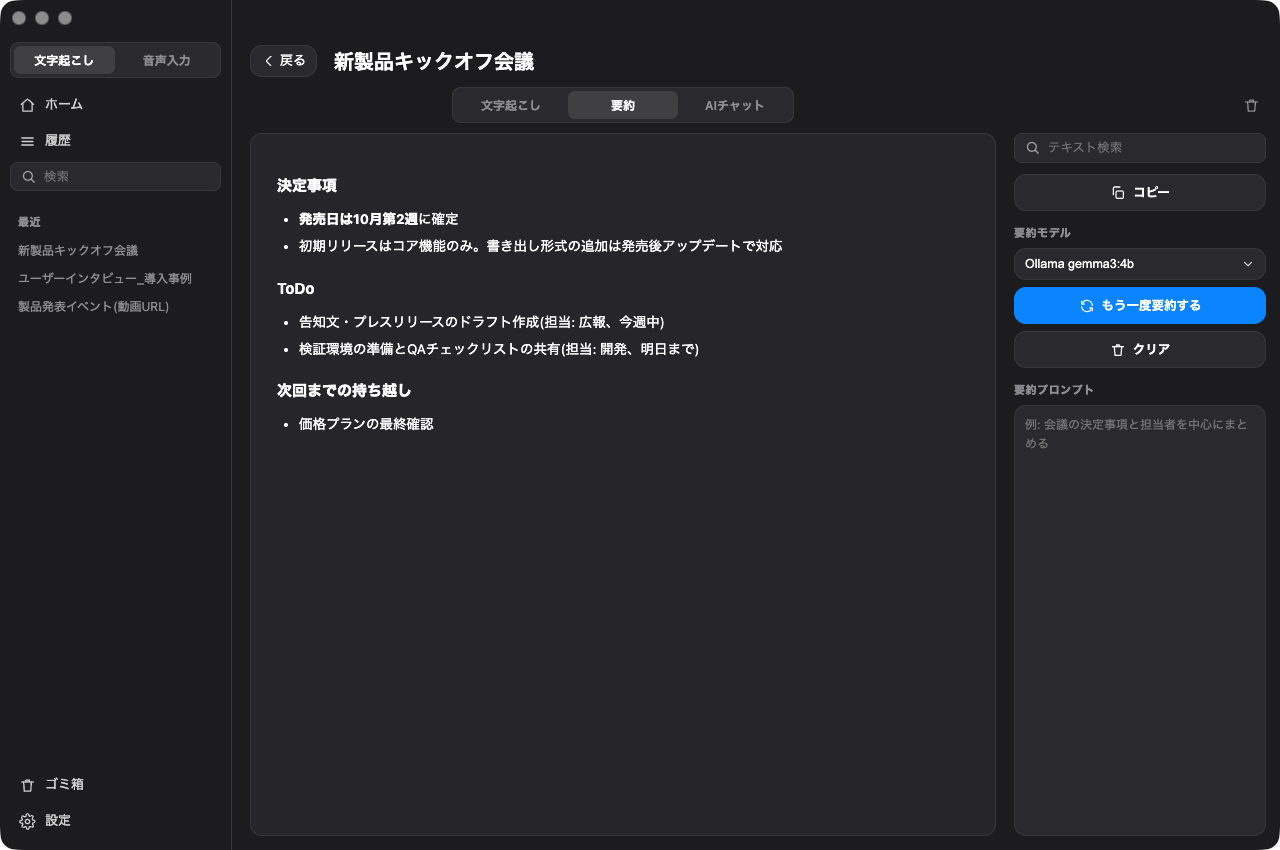Click the ゴミ箱 trash icon in sidebar

(x=27, y=785)
